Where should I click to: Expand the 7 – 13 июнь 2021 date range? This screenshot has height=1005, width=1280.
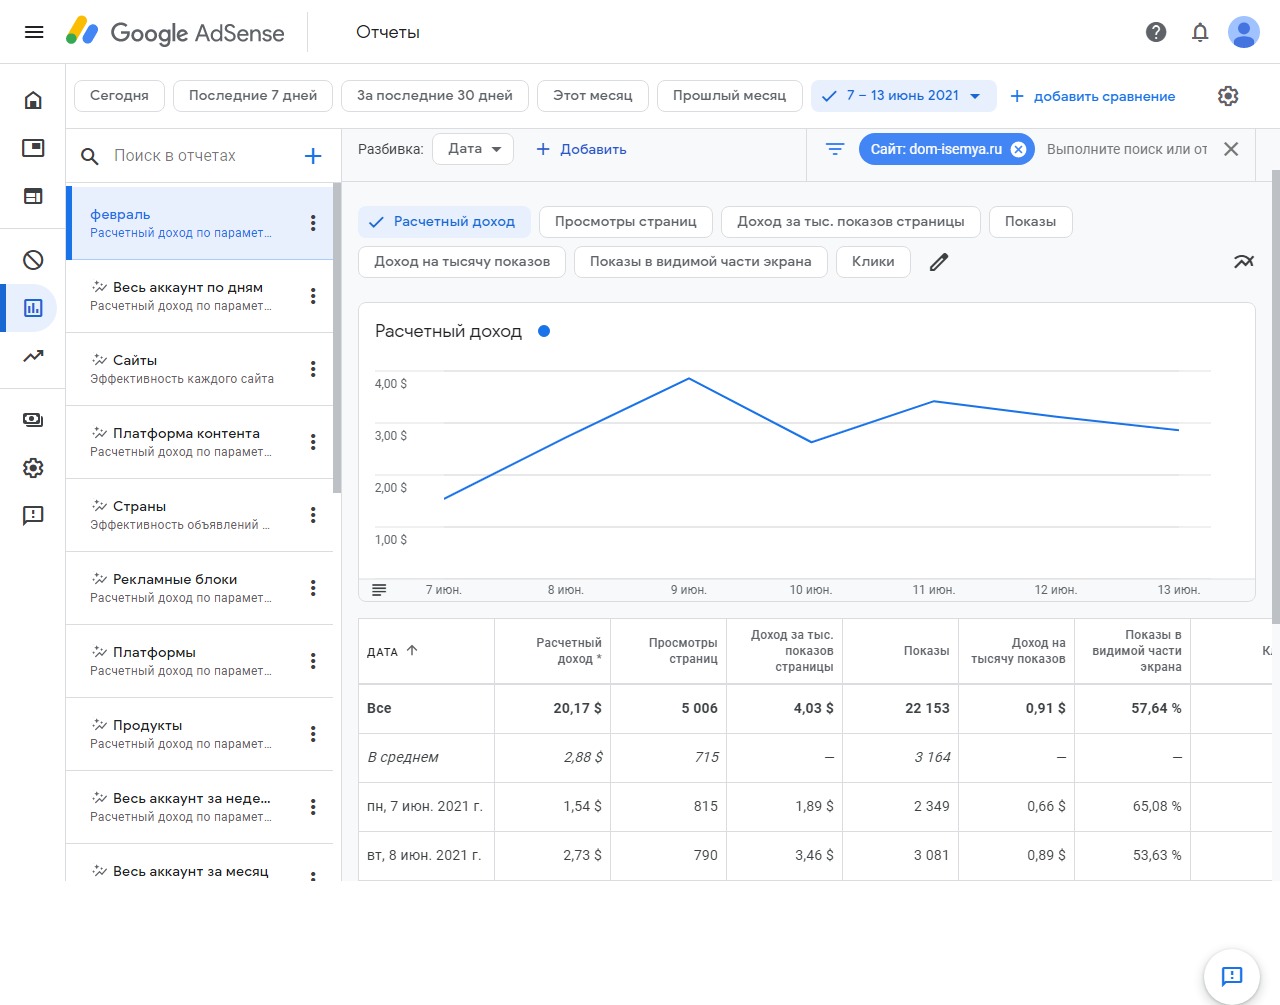point(903,96)
